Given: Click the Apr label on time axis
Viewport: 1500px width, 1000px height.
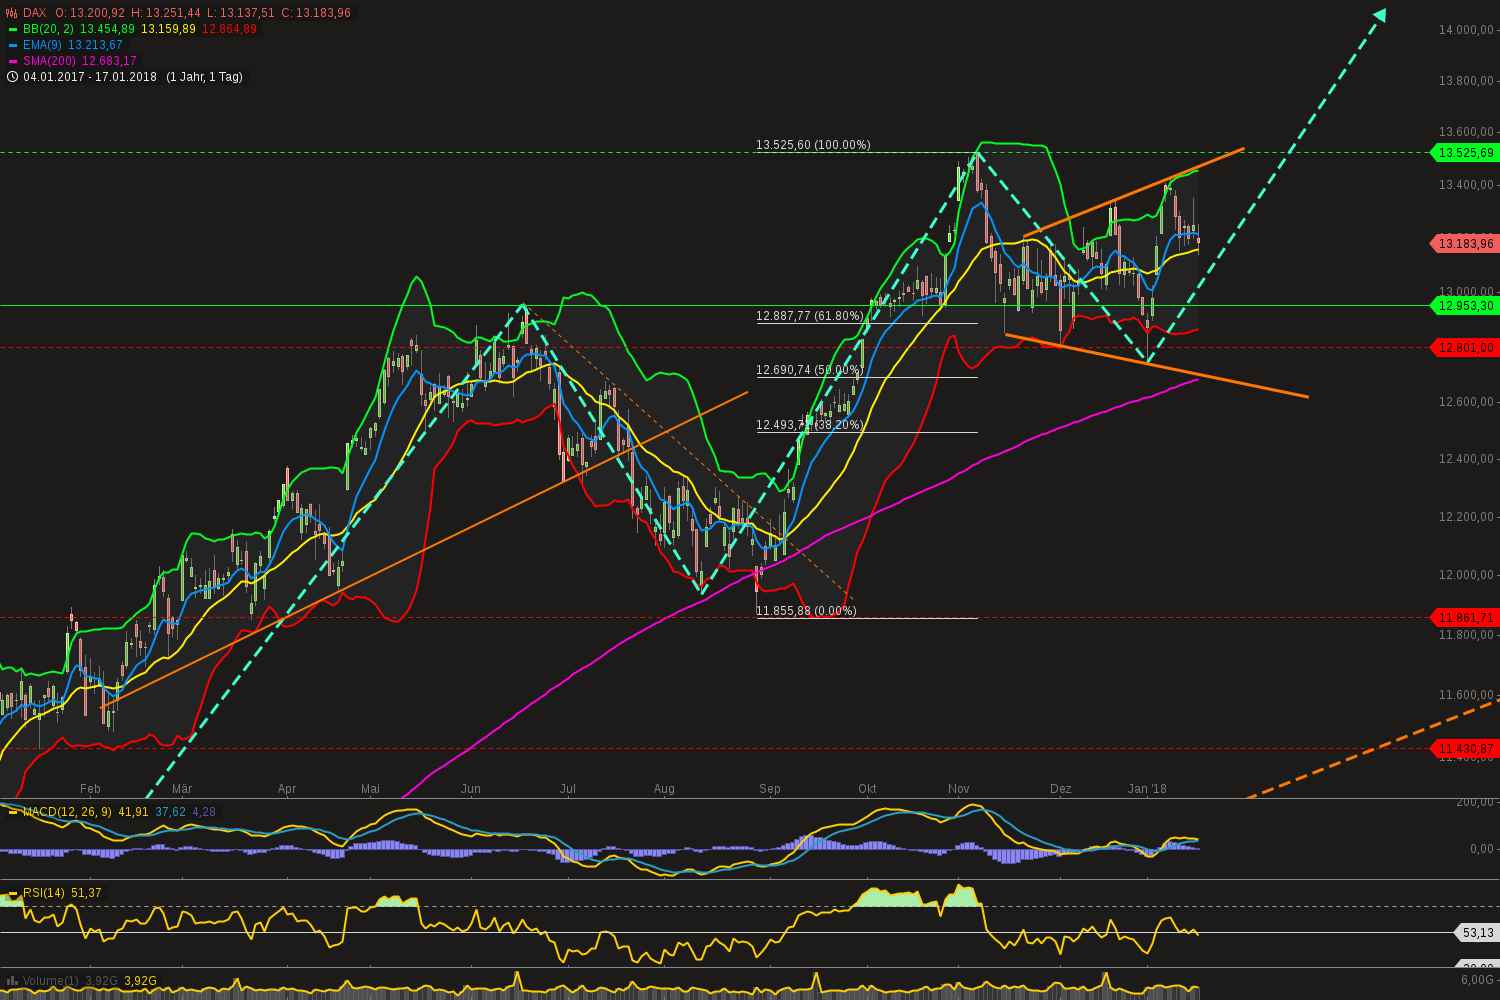Looking at the screenshot, I should pyautogui.click(x=287, y=789).
